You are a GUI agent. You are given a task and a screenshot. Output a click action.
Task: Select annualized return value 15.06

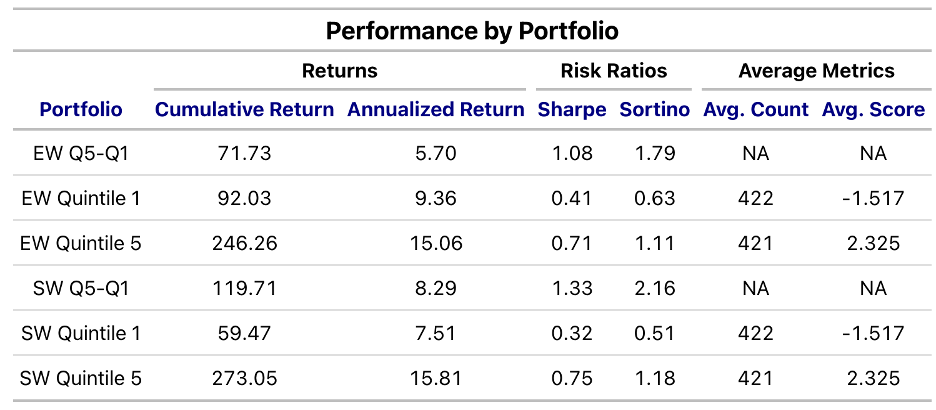[436, 243]
